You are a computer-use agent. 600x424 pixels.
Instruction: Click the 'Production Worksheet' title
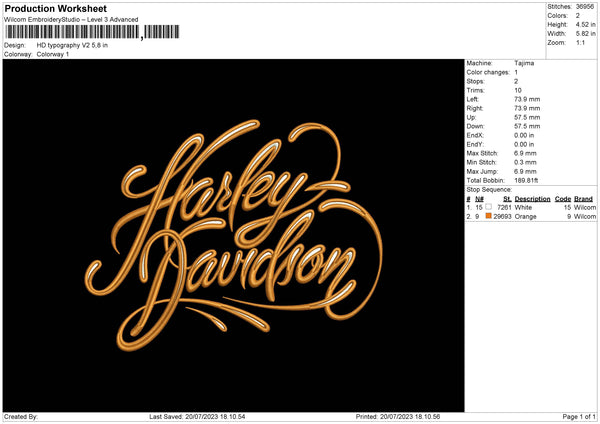tap(55, 8)
